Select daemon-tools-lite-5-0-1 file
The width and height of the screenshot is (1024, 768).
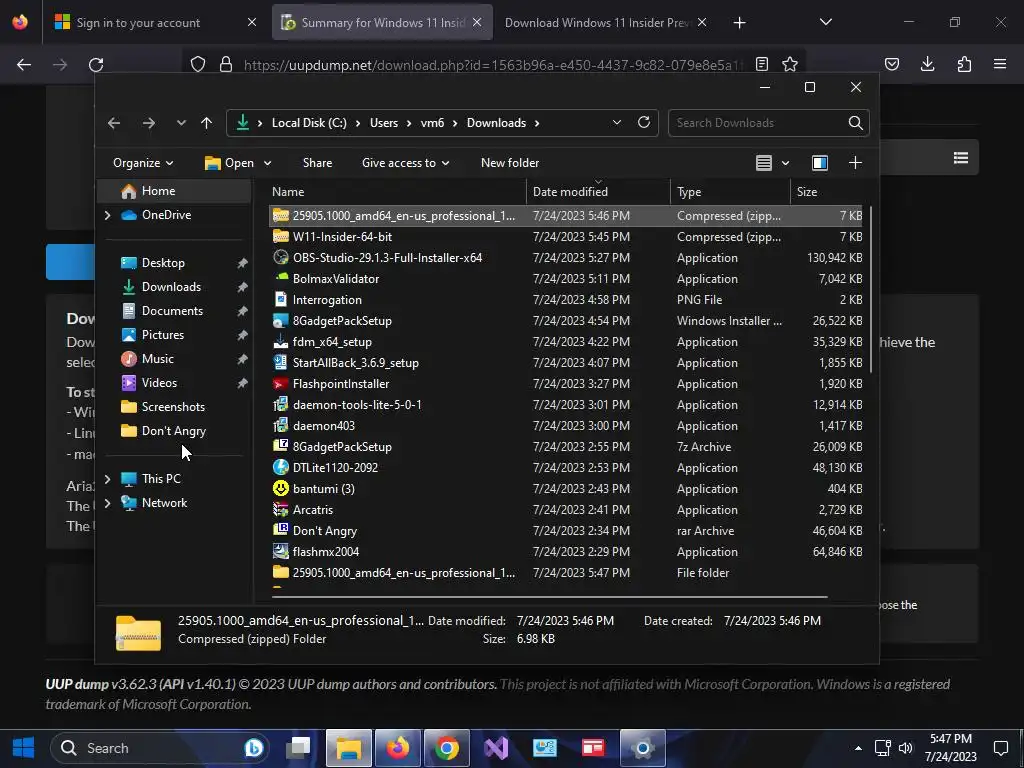(x=567, y=404)
